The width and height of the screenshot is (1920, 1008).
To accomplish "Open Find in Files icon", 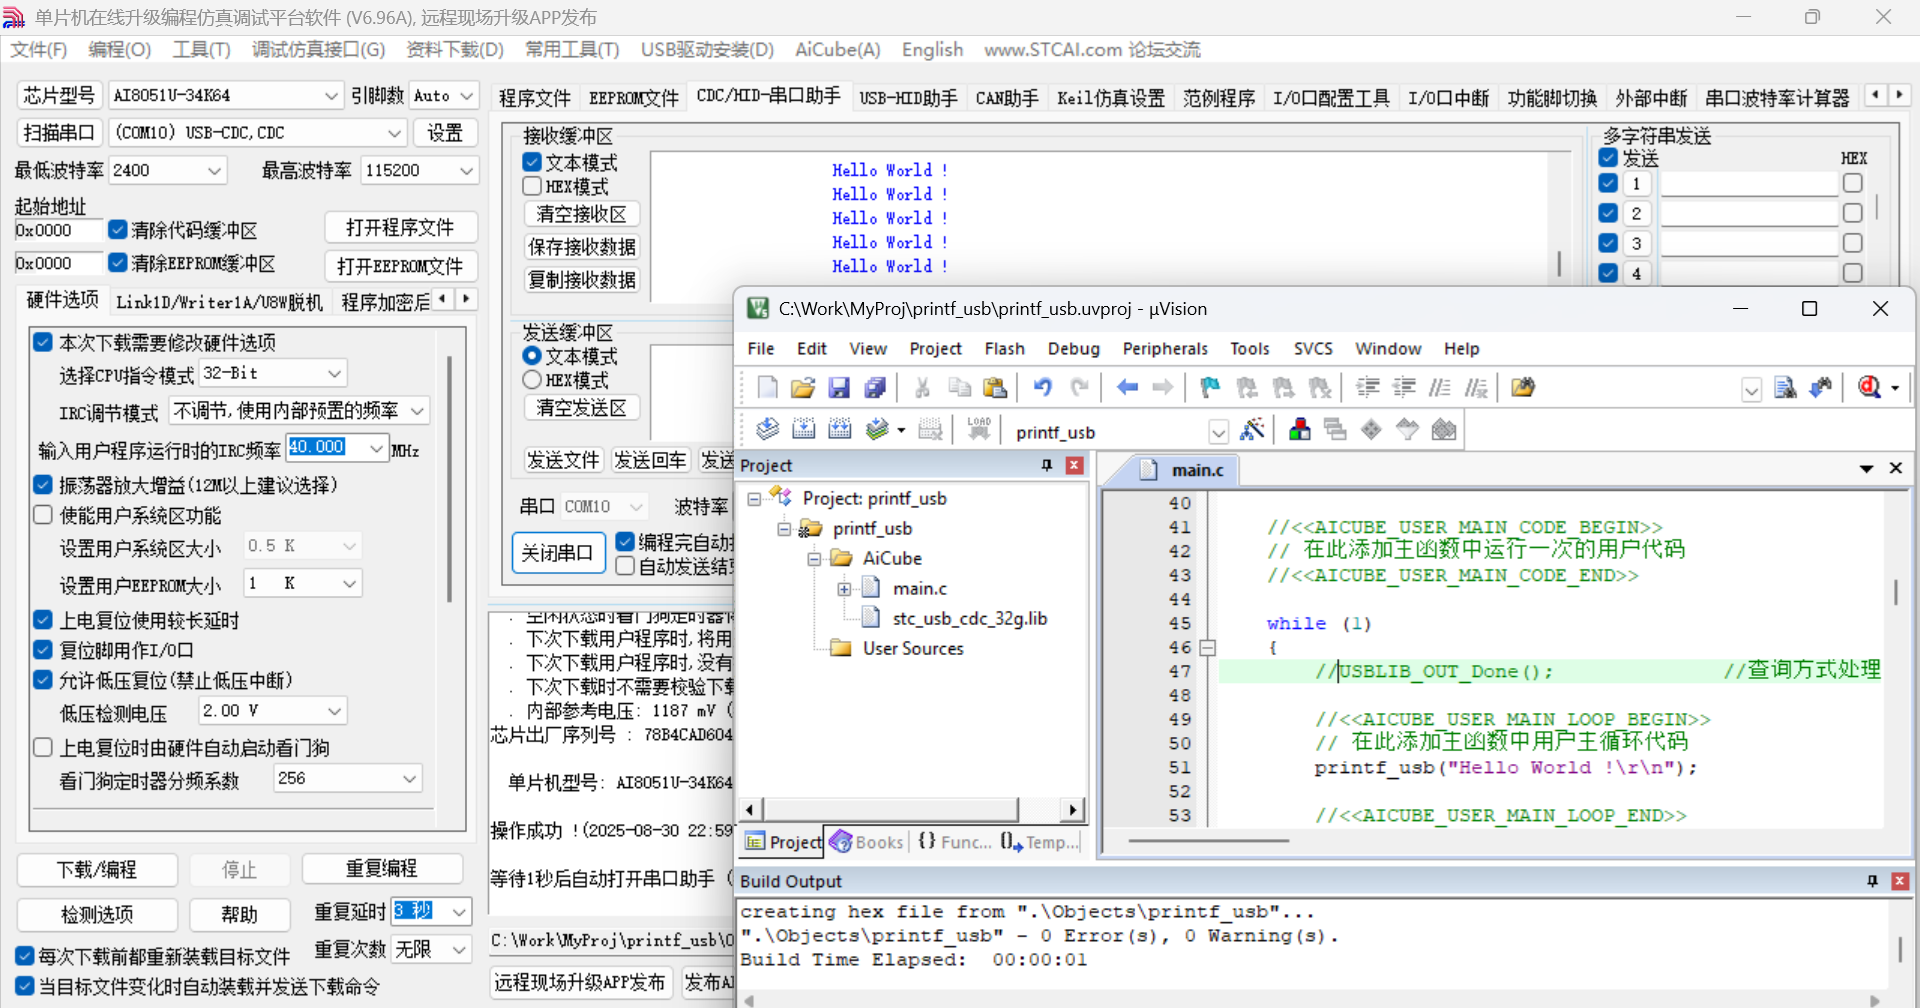I will [x=1523, y=388].
